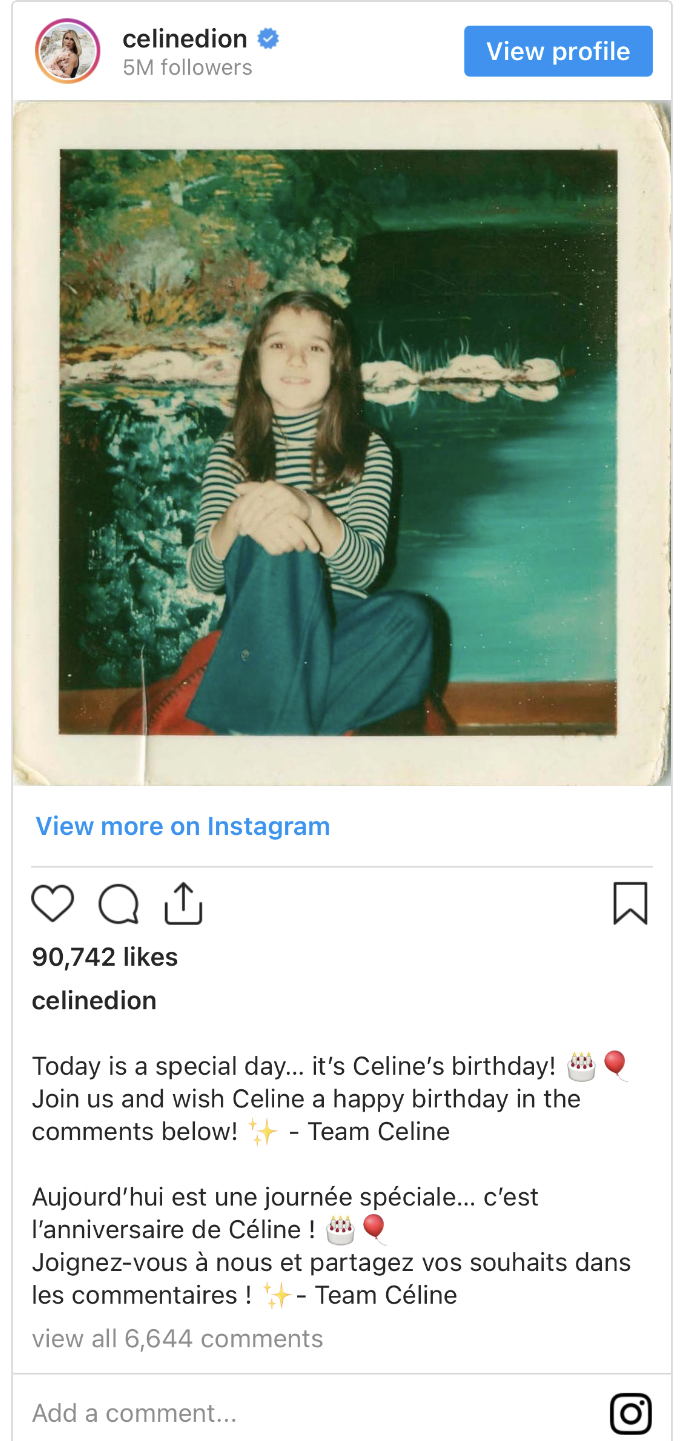The width and height of the screenshot is (691, 1441).
Task: Share the post using the share icon
Action: click(183, 903)
